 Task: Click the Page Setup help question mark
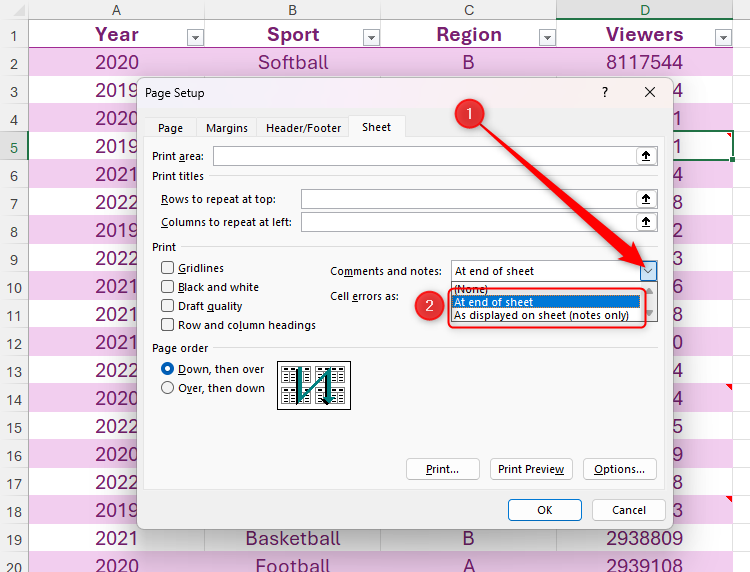pos(604,92)
